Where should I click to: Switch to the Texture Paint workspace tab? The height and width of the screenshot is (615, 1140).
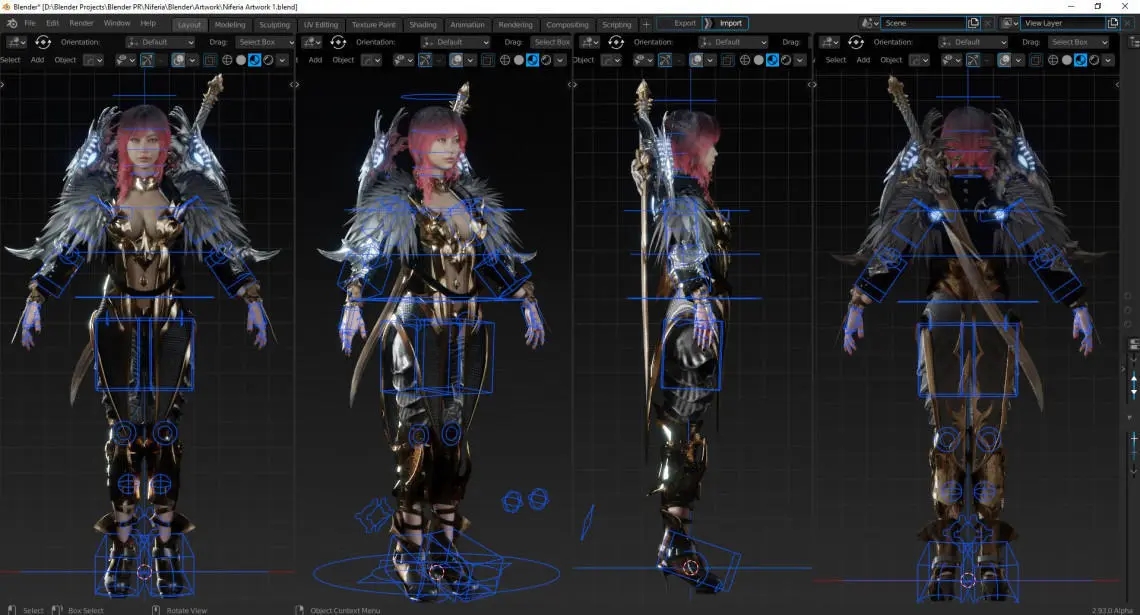click(x=374, y=25)
